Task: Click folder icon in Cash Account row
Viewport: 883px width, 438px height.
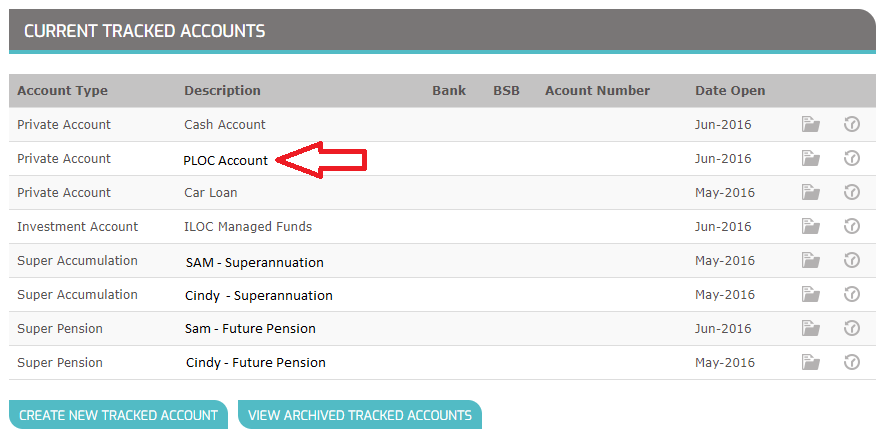Action: click(810, 124)
